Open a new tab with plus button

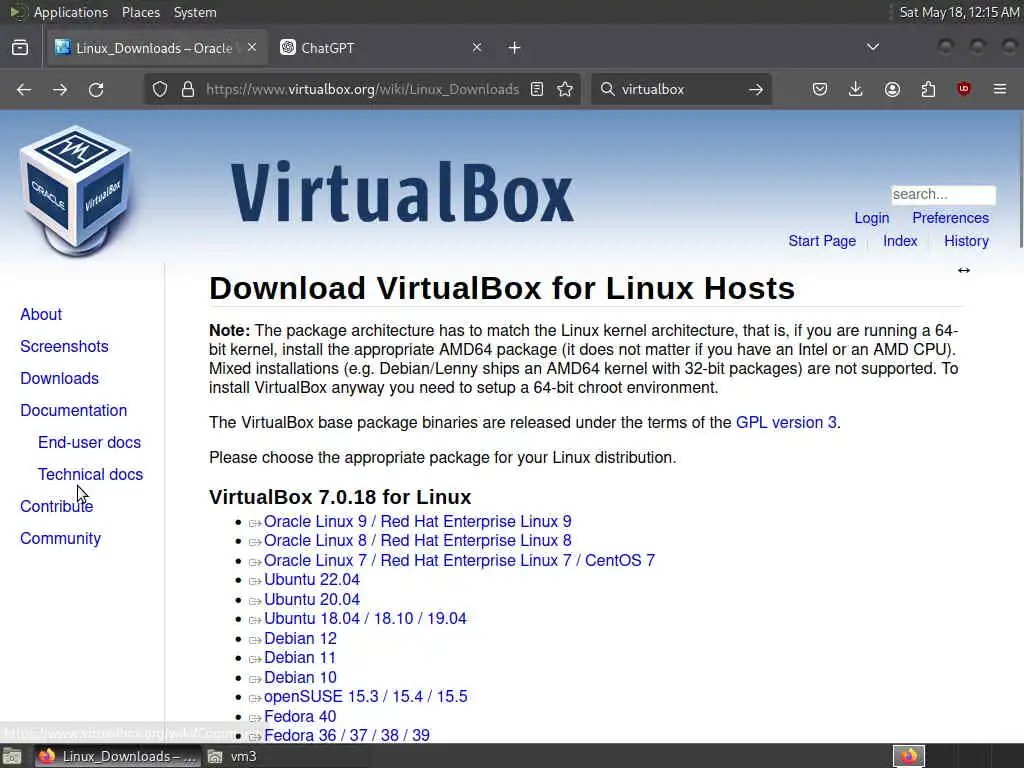[x=515, y=48]
